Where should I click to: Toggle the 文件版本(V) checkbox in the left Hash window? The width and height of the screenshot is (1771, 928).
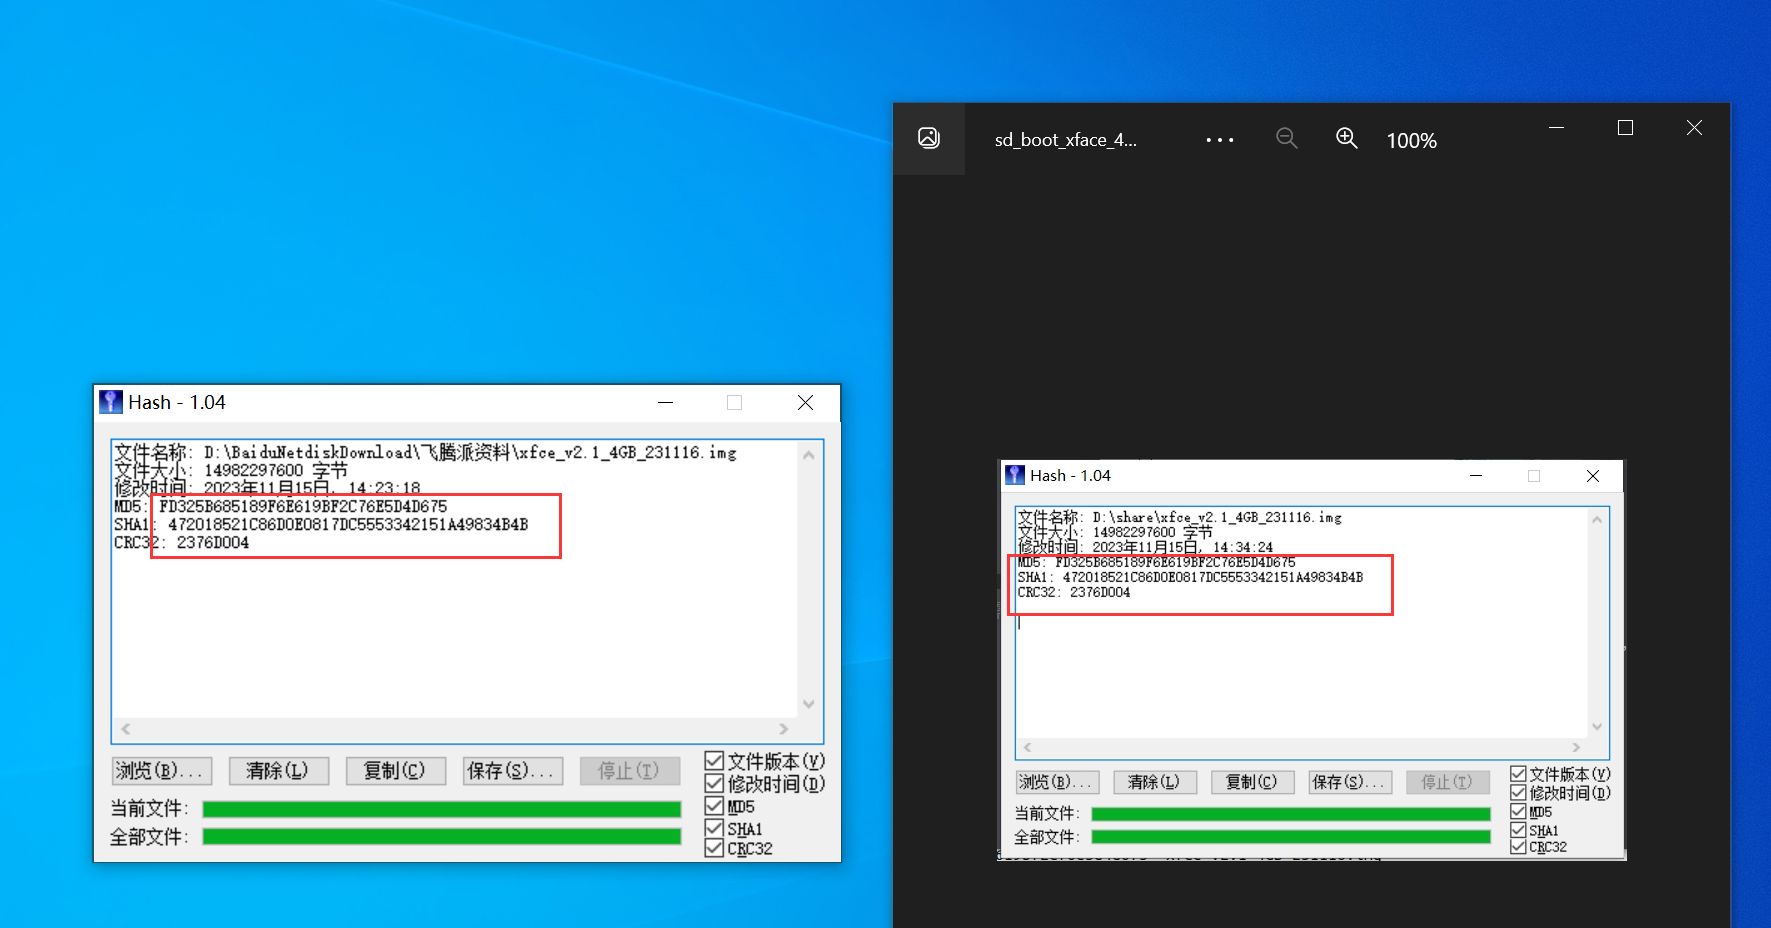(x=714, y=761)
